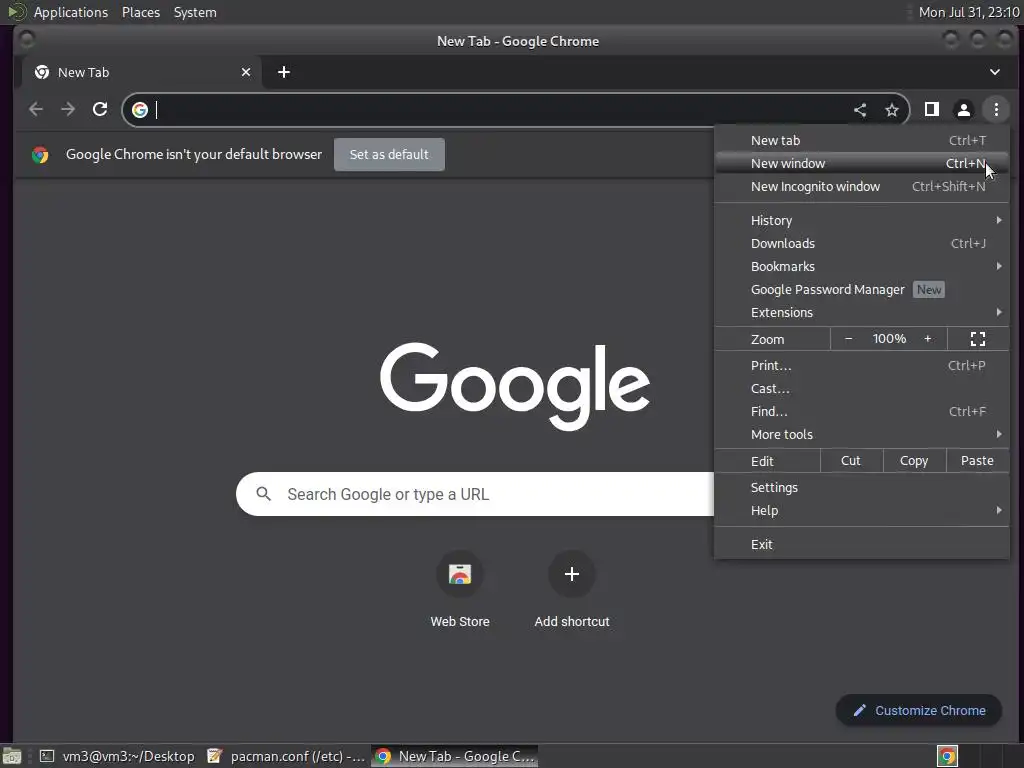Choose Cast… from the menu

pos(862,389)
